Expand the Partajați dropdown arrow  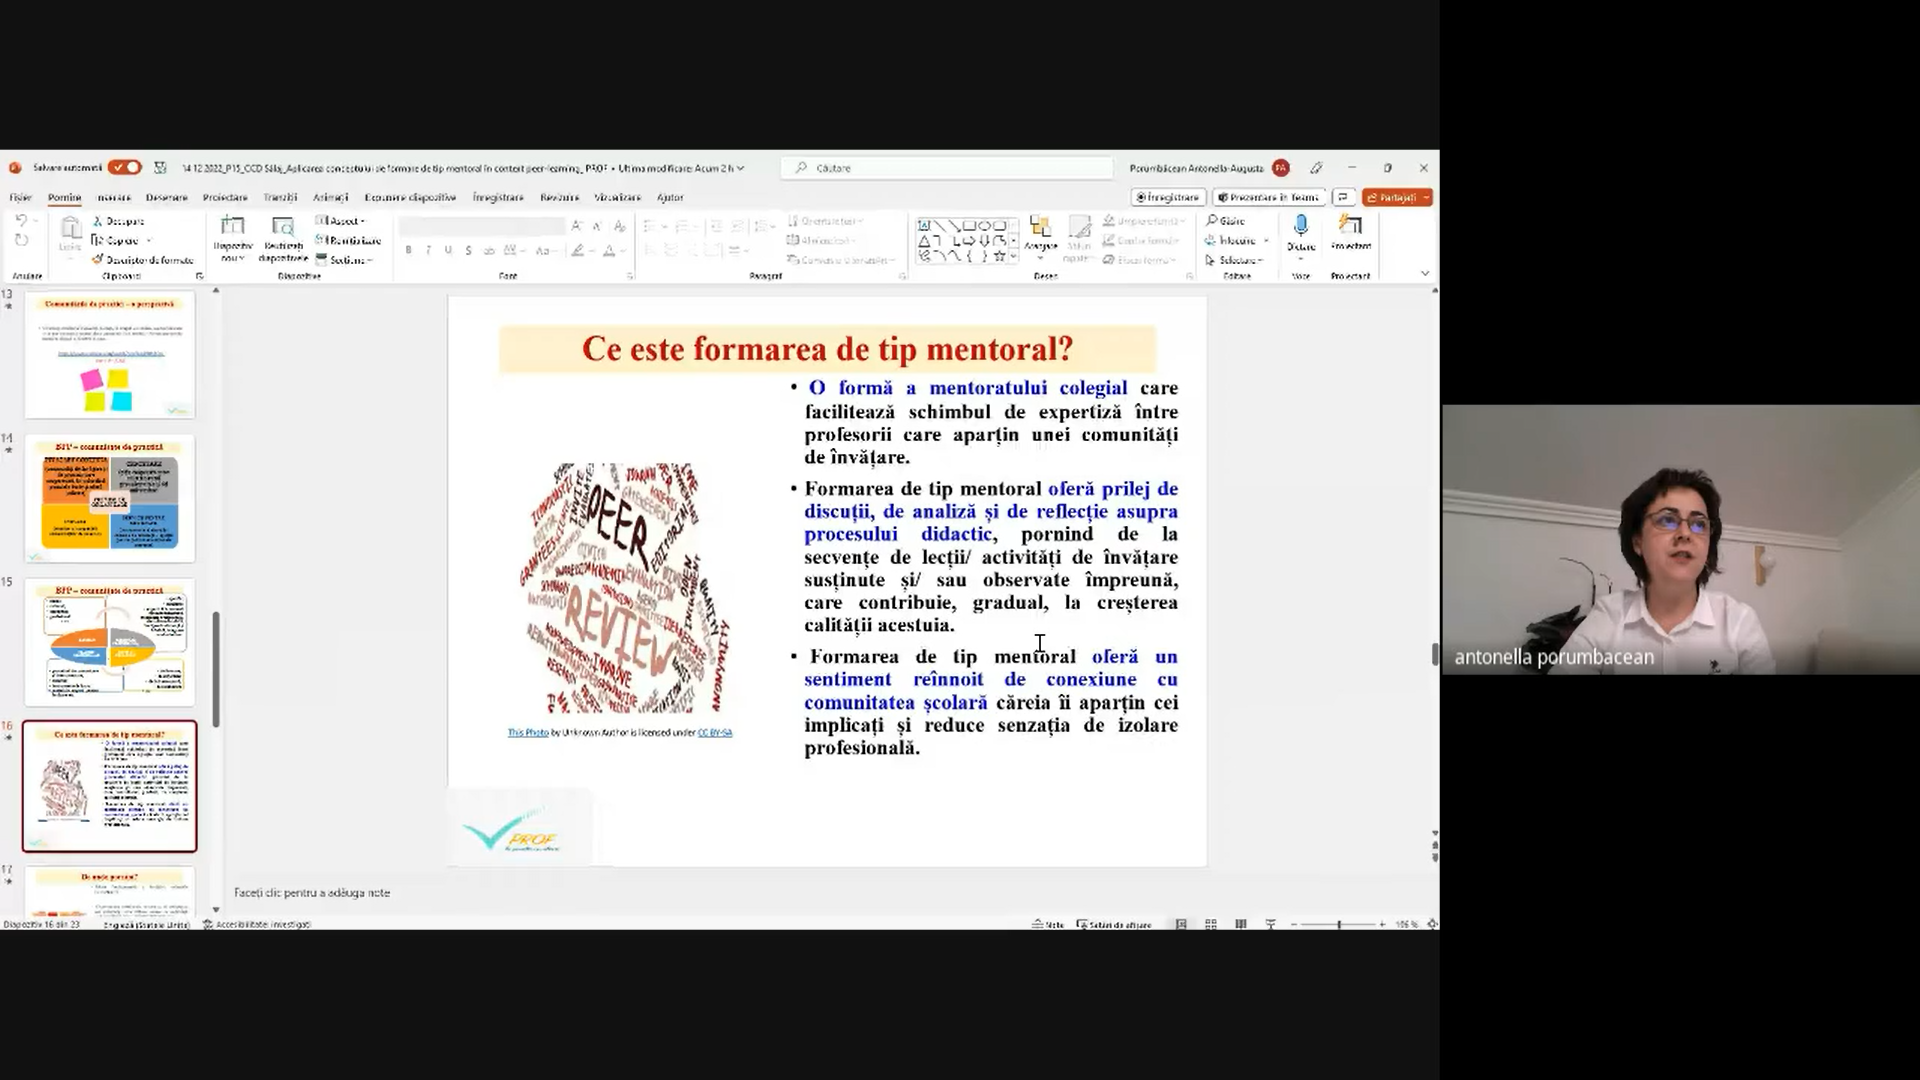(x=1426, y=198)
